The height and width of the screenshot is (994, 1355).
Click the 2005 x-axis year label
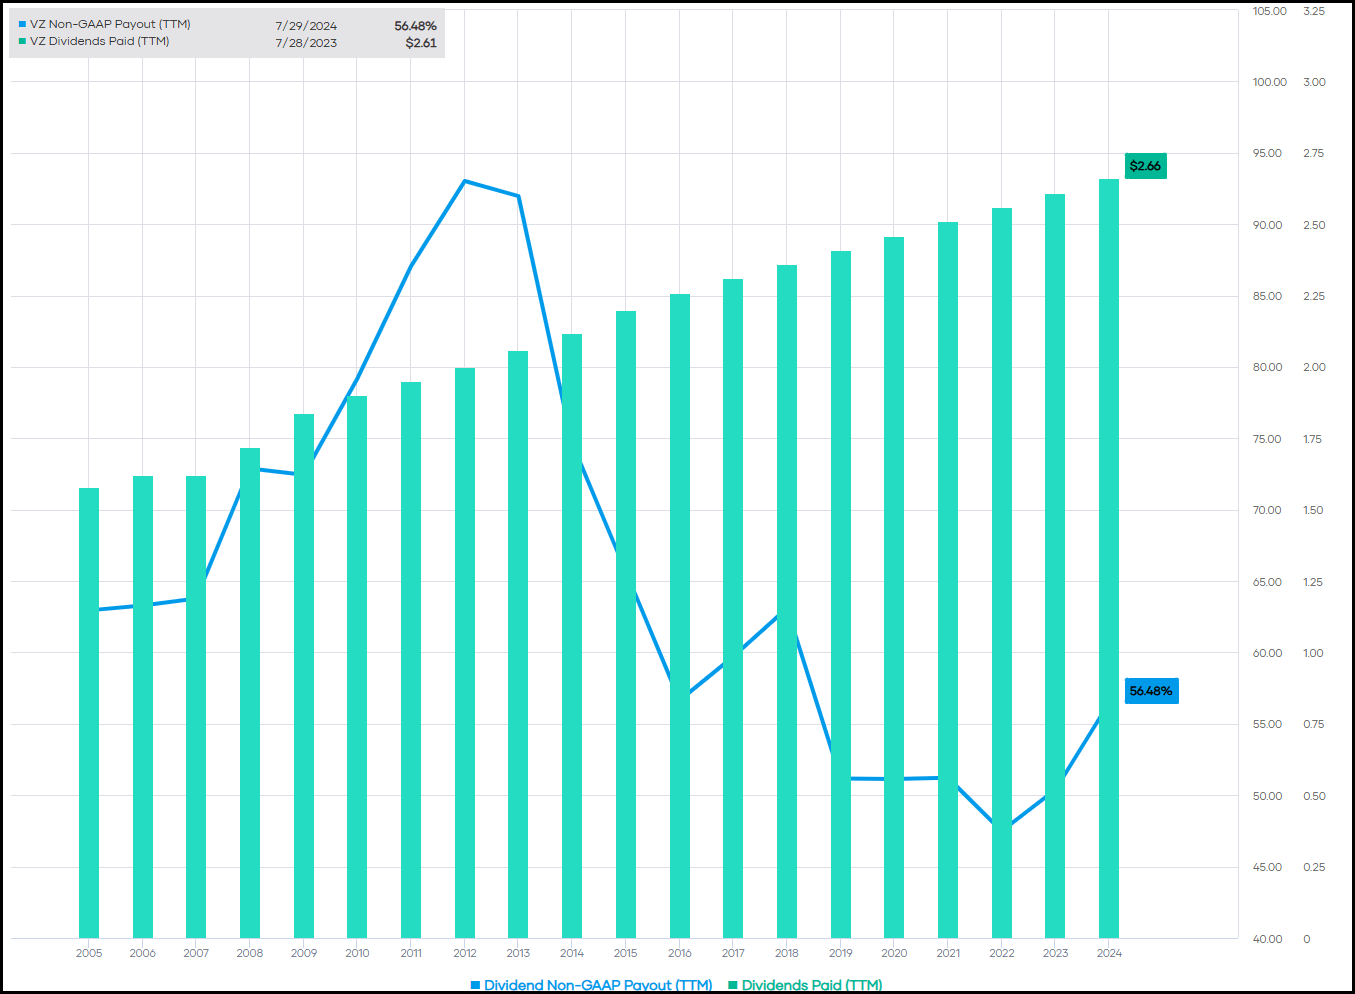point(89,953)
